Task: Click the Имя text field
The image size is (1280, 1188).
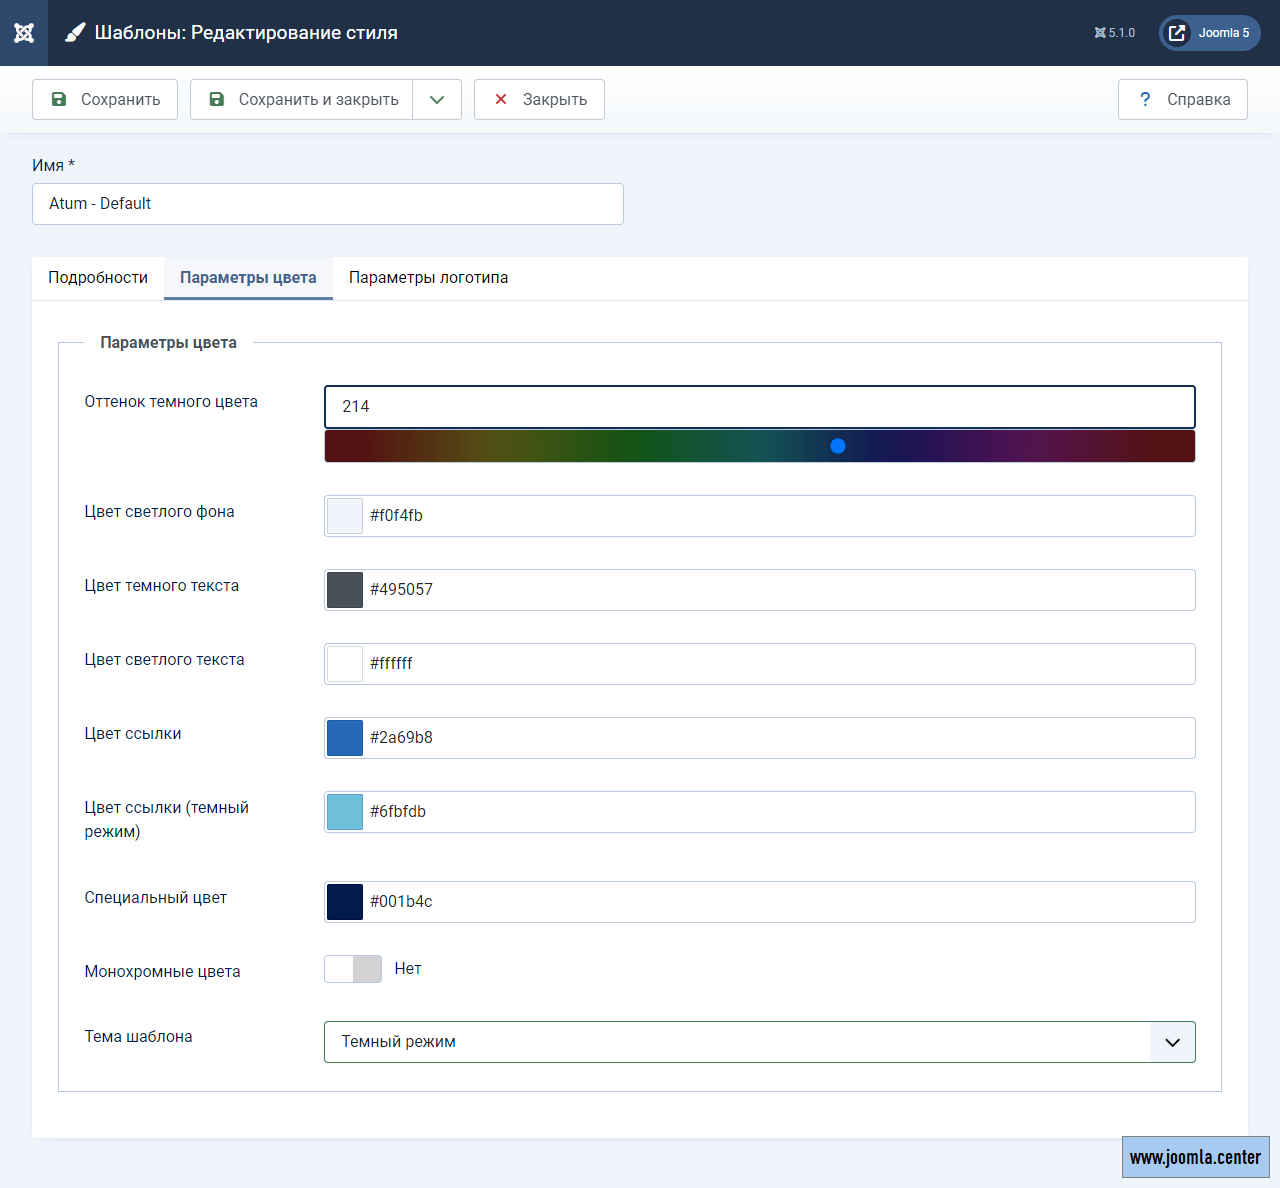Action: 328,204
